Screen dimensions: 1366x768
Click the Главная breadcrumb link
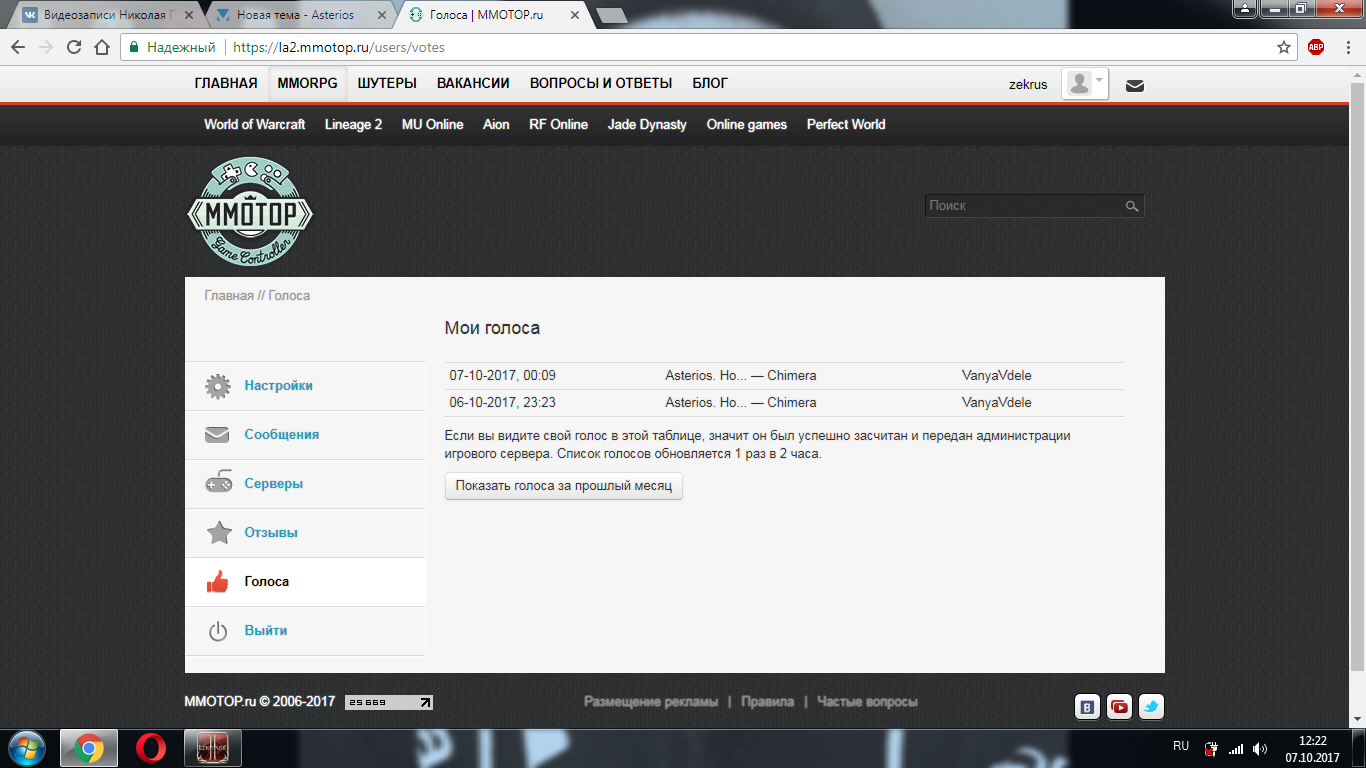[229, 296]
